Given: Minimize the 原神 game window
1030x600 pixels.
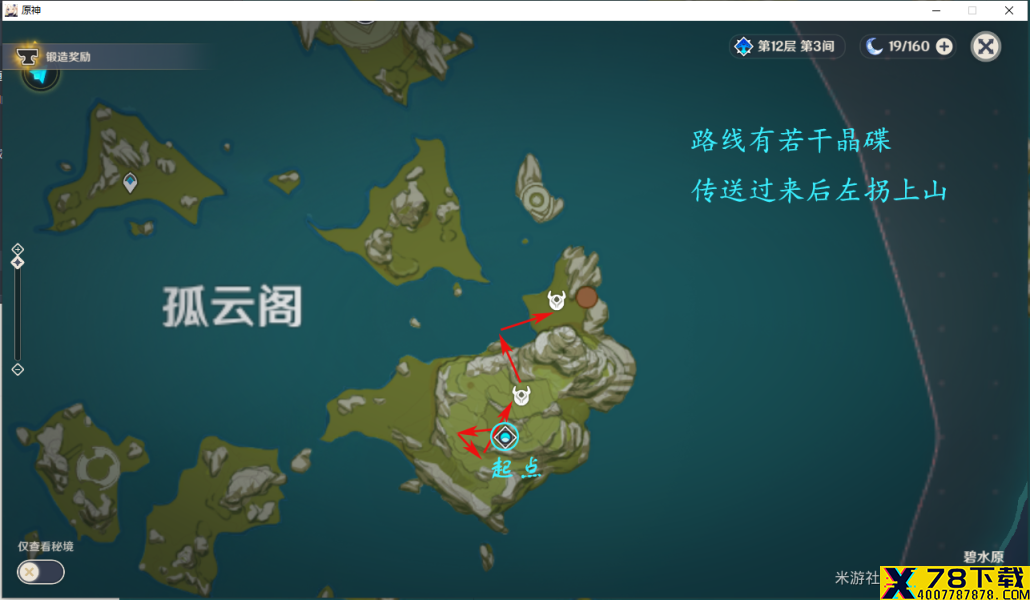Looking at the screenshot, I should click(x=936, y=10).
